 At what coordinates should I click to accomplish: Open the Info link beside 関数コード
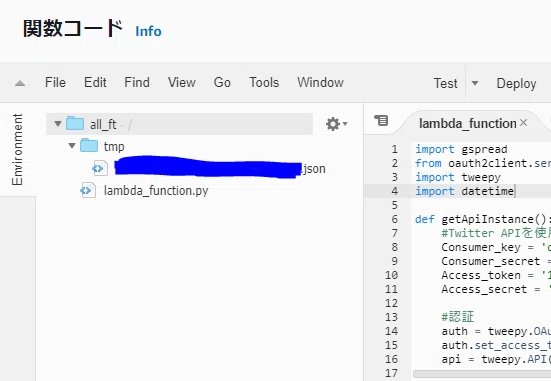pyautogui.click(x=148, y=31)
